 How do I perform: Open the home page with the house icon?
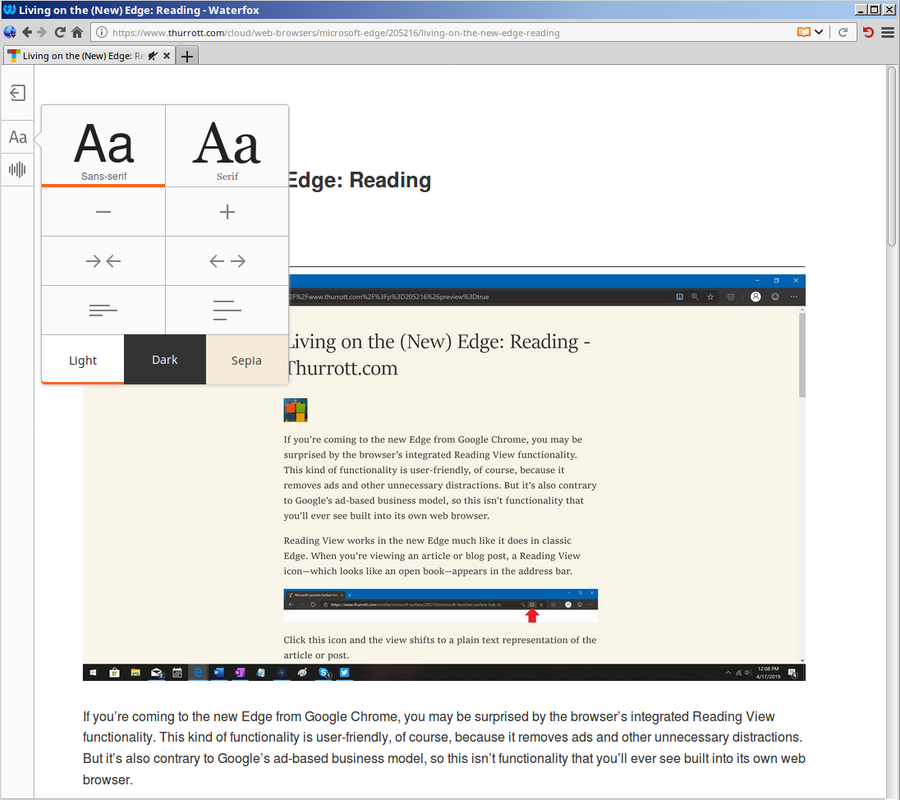coord(77,32)
